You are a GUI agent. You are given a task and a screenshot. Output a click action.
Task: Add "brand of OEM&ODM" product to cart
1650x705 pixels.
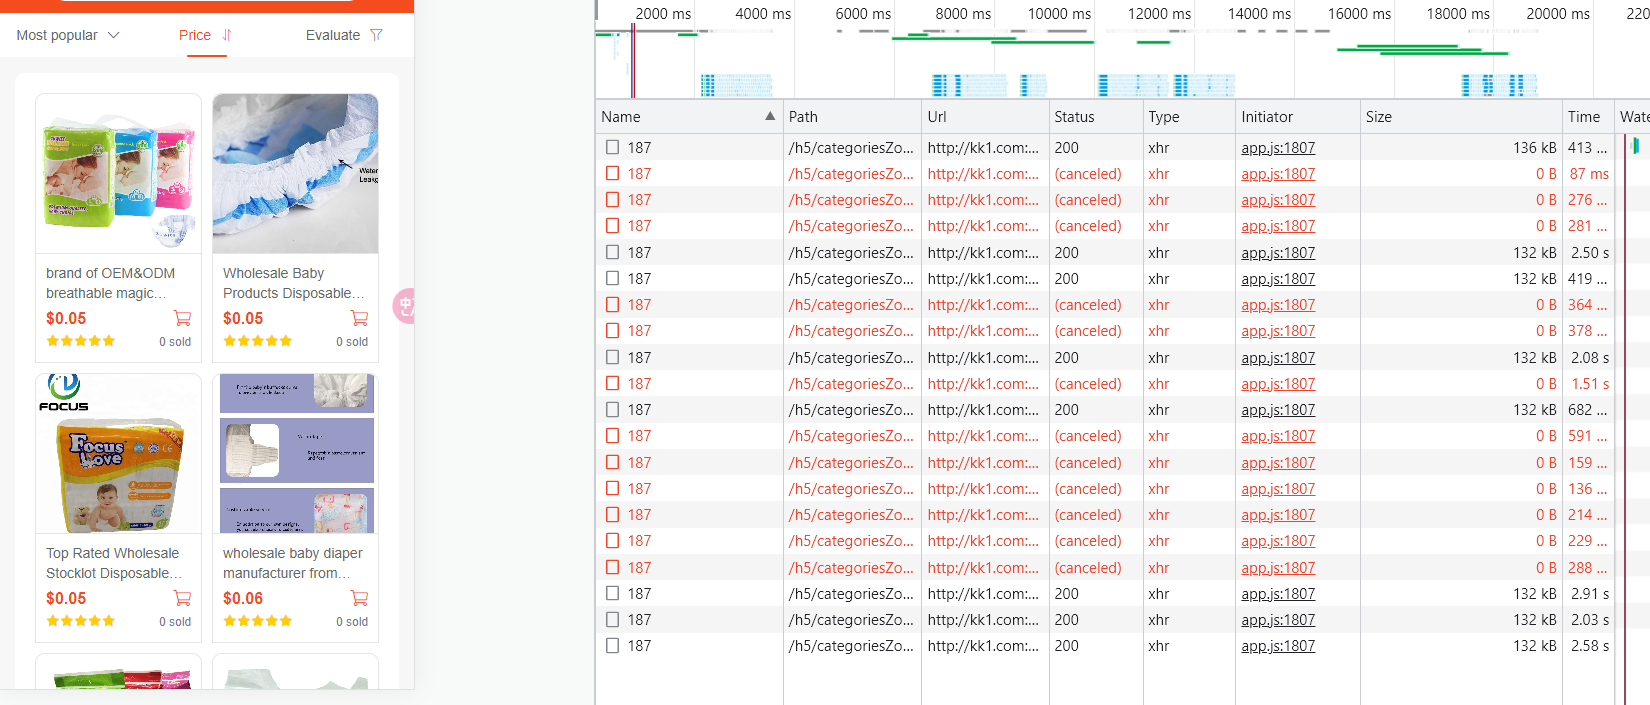(x=182, y=318)
